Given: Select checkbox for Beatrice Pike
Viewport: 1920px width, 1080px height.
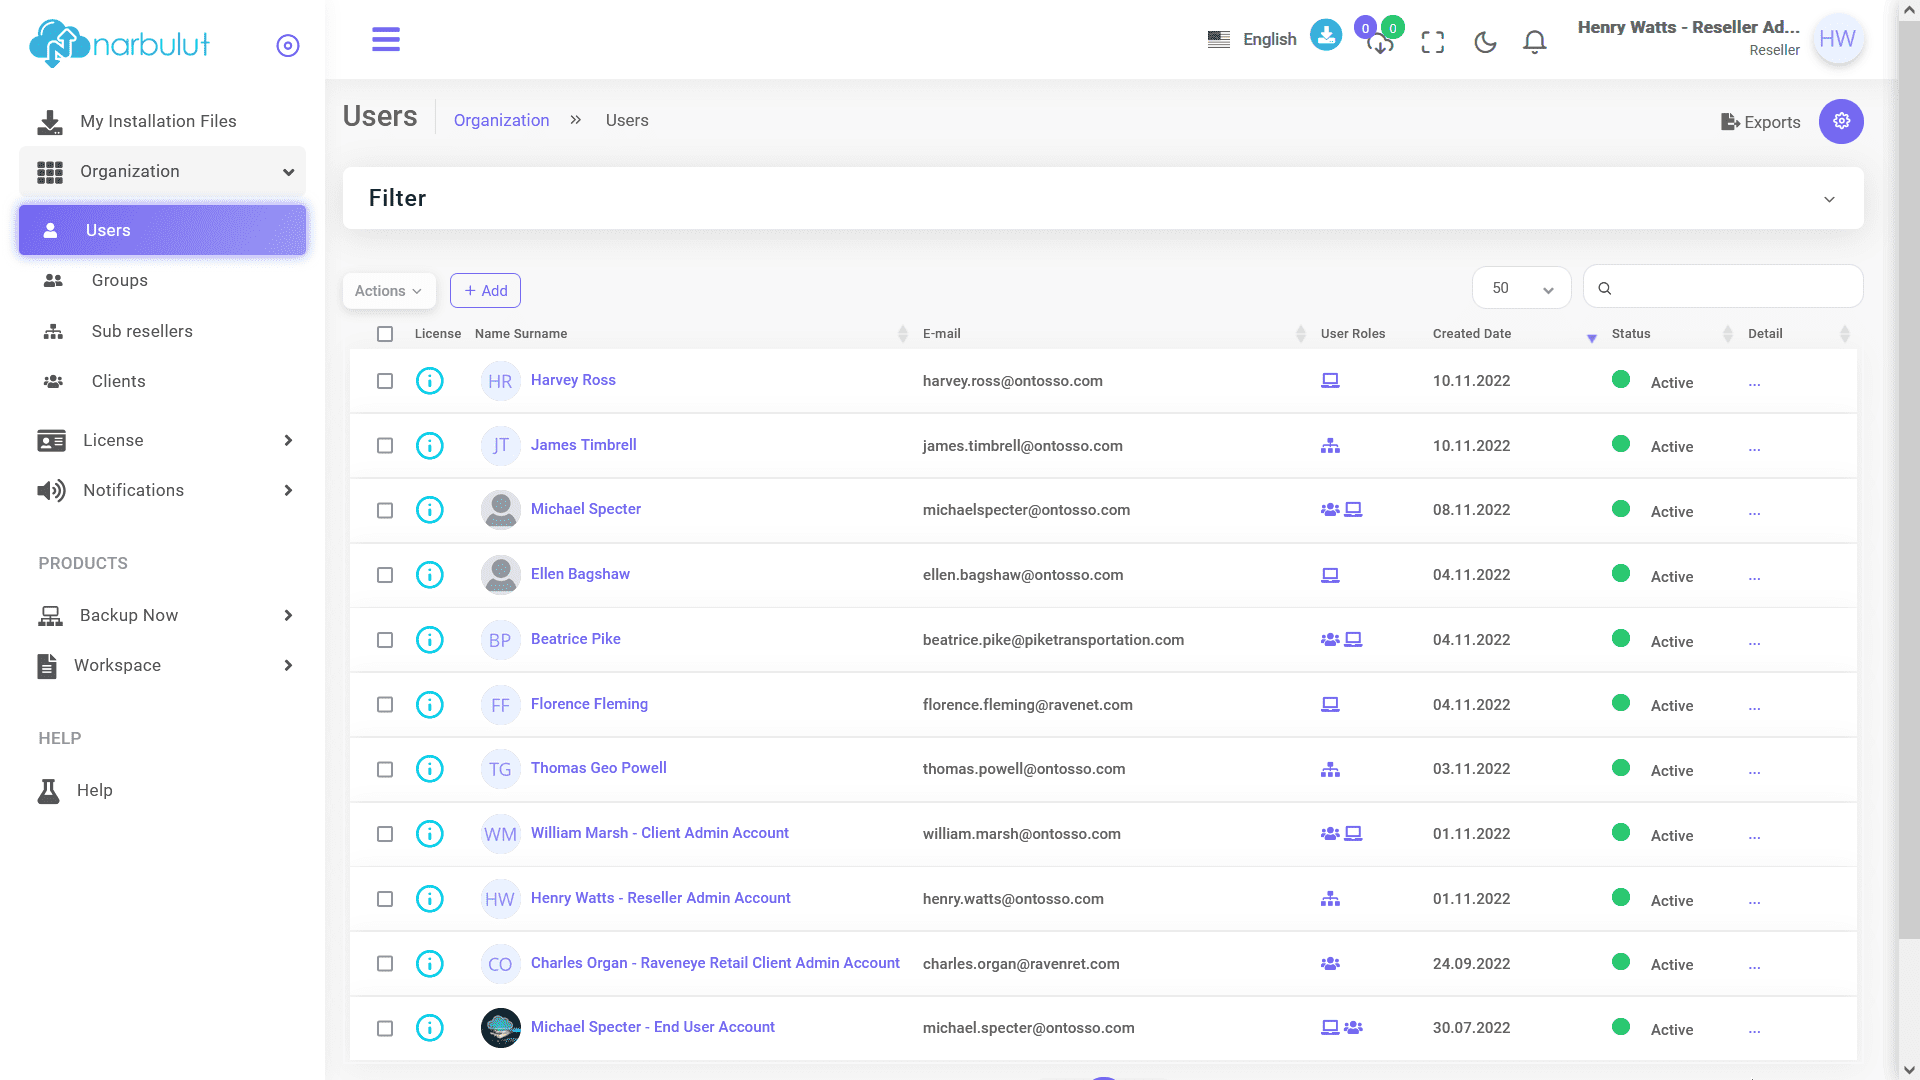Looking at the screenshot, I should click(385, 640).
